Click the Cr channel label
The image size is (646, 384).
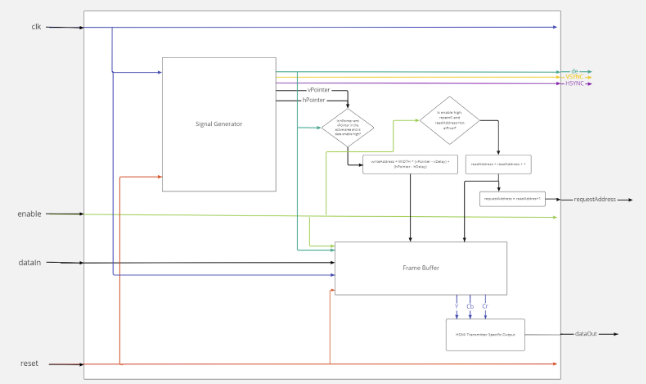click(485, 307)
